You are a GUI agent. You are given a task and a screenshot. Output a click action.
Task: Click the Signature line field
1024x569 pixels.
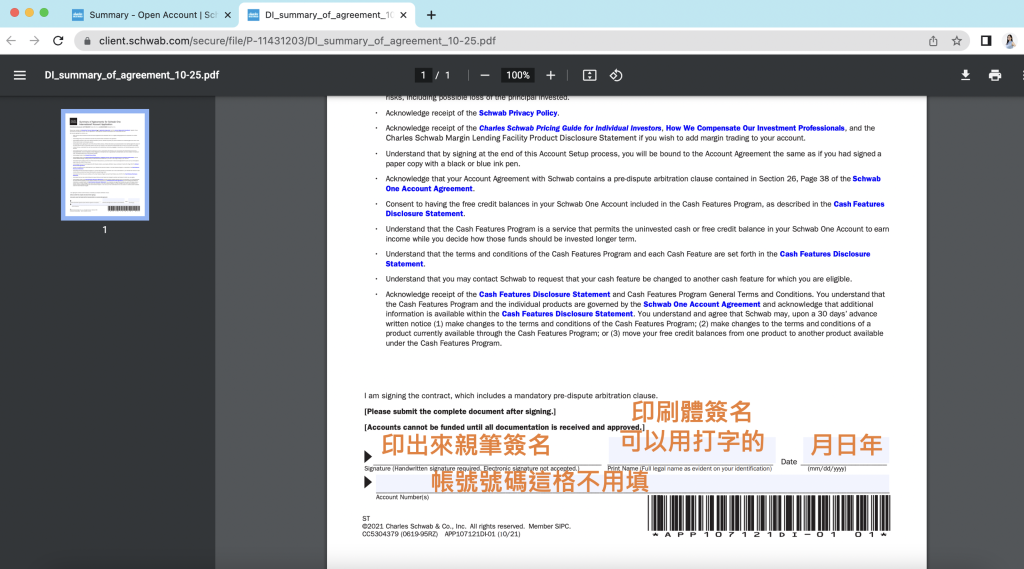[x=487, y=451]
